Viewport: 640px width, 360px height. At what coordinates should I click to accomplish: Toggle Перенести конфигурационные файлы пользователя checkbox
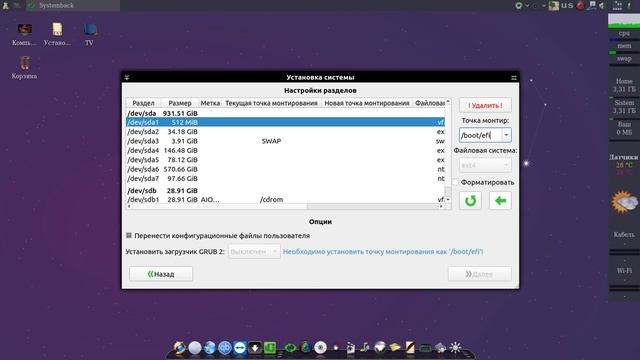pos(129,236)
